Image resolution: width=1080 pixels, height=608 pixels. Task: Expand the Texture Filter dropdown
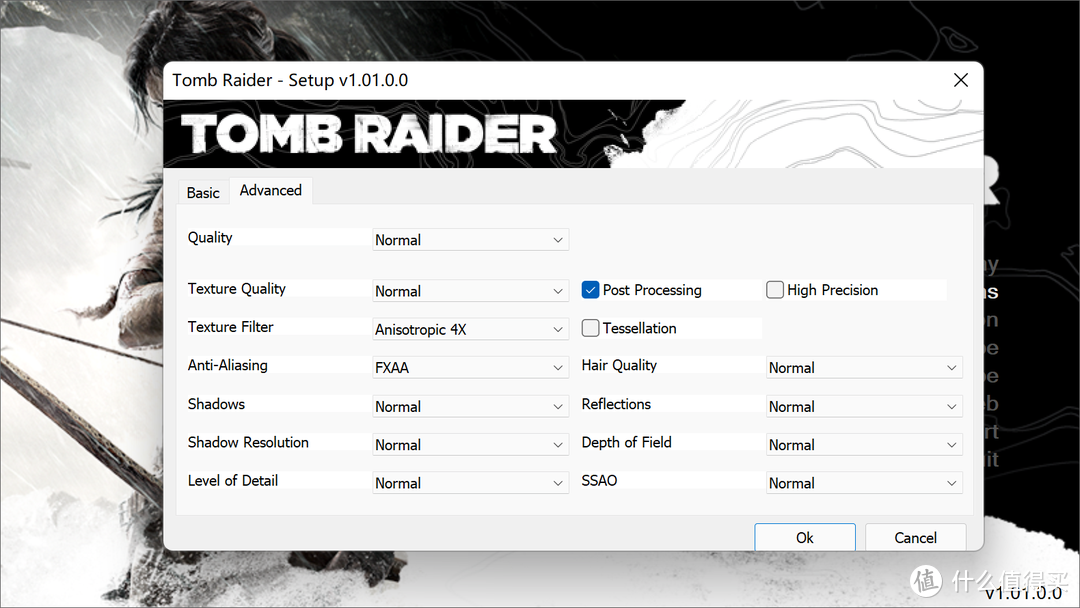coord(470,329)
